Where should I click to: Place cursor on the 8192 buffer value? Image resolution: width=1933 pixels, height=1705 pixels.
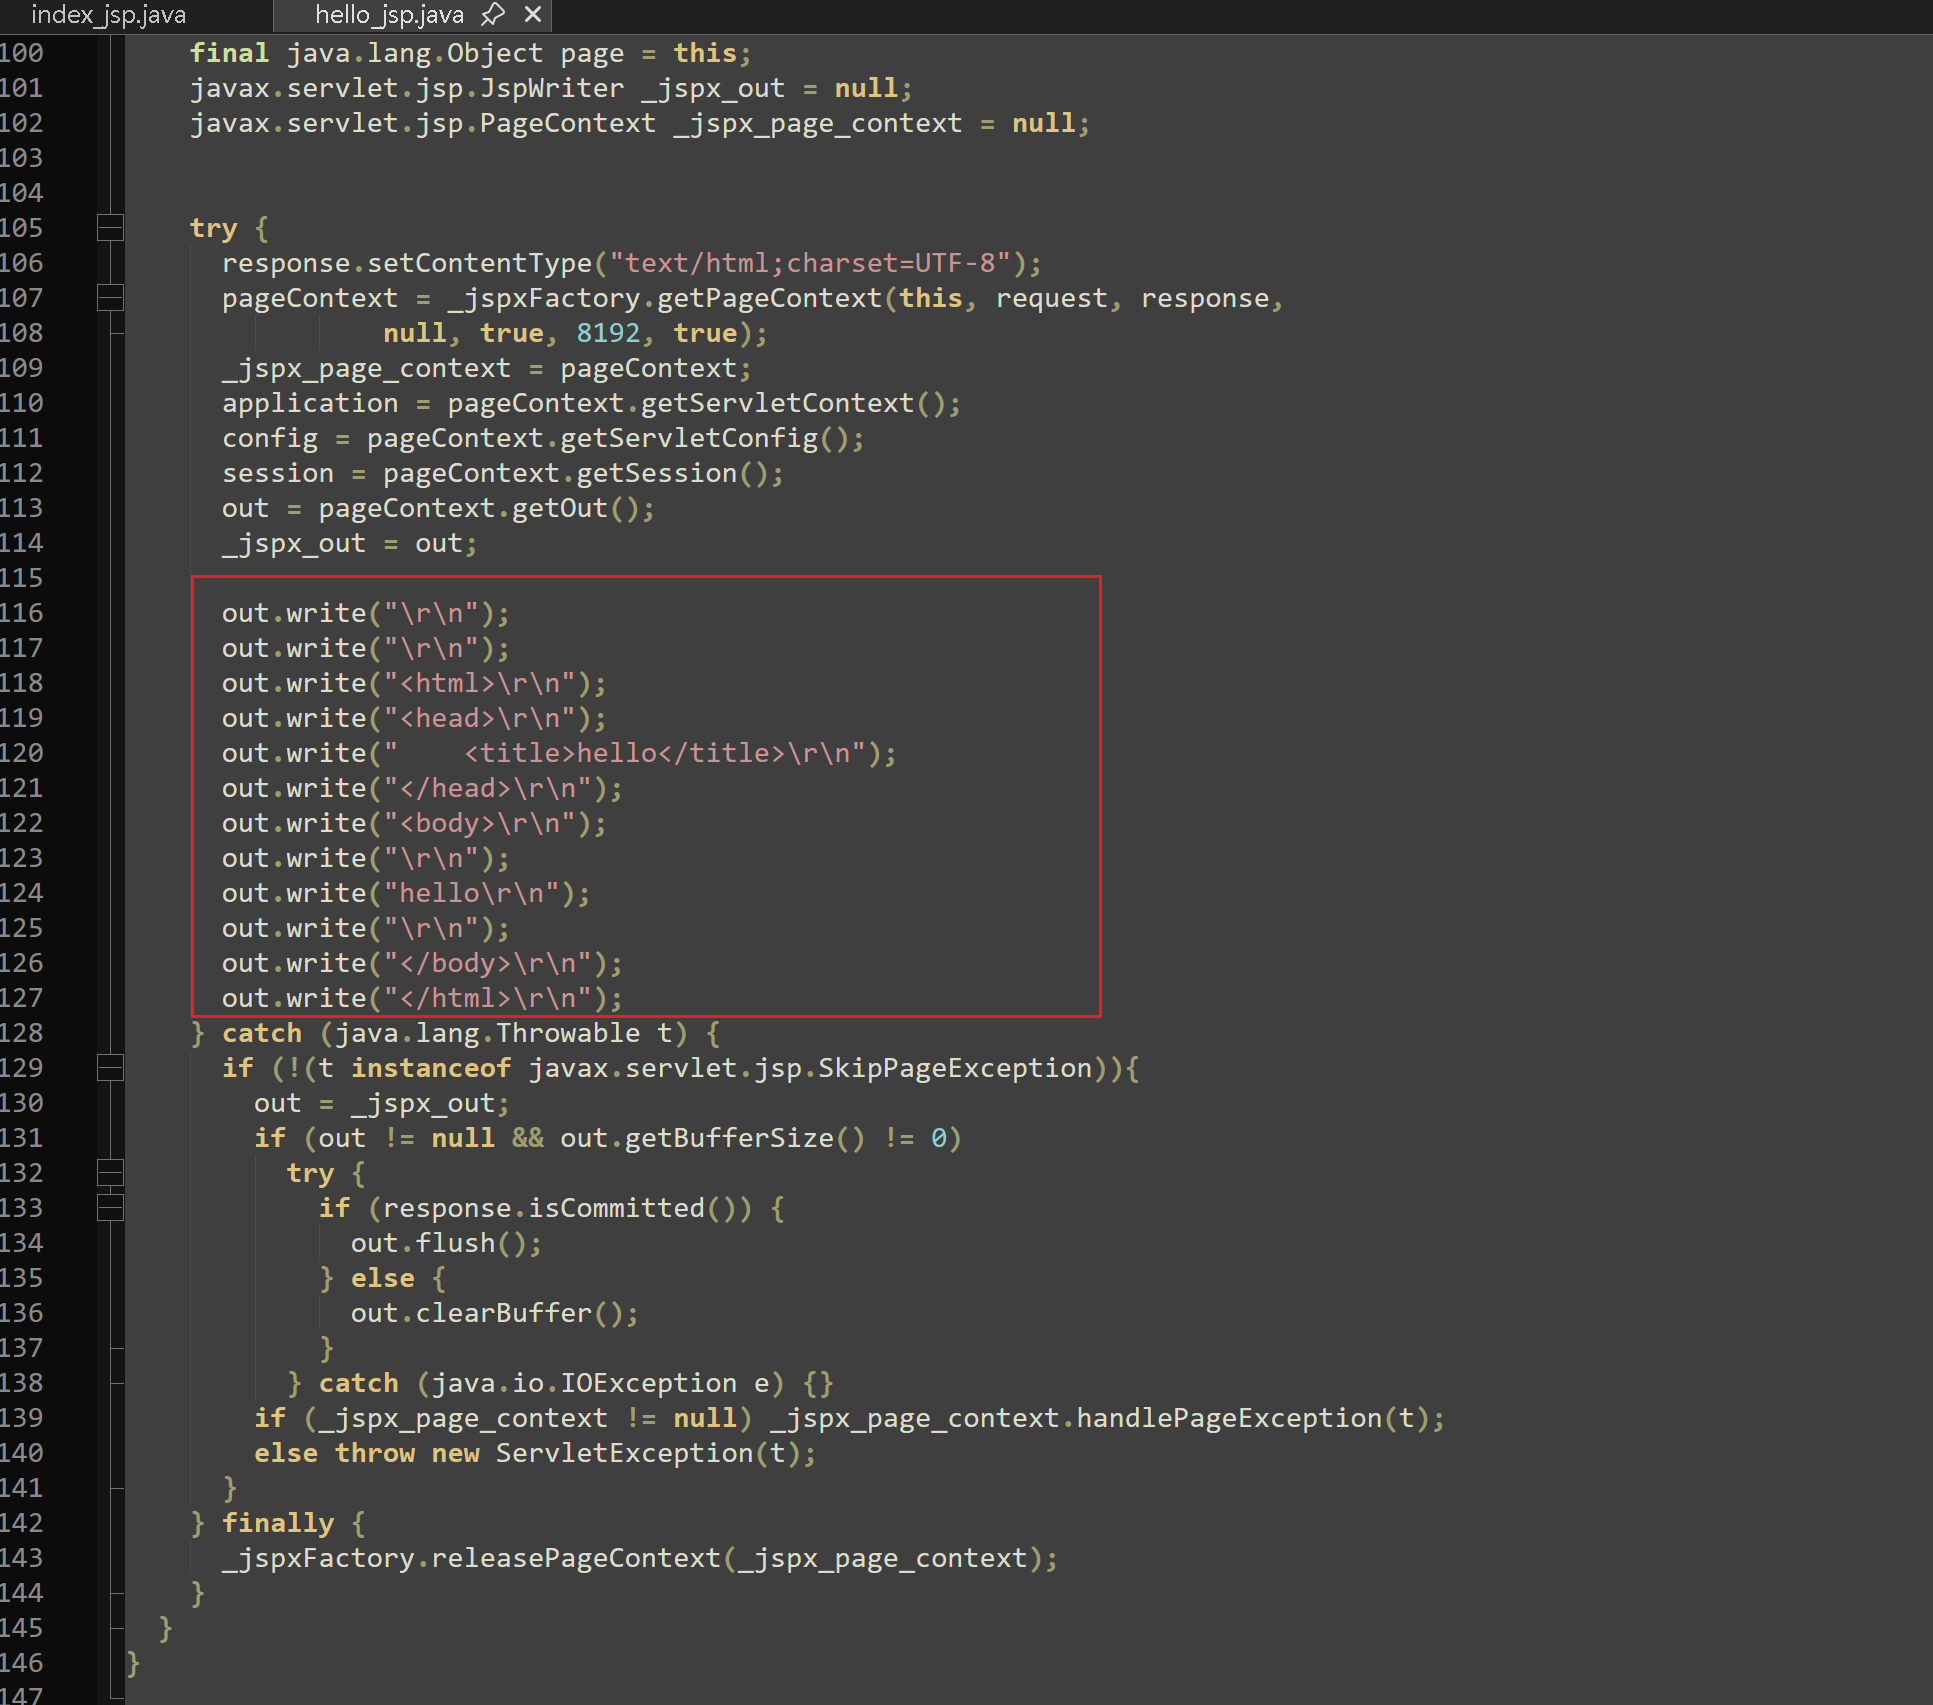[x=607, y=333]
